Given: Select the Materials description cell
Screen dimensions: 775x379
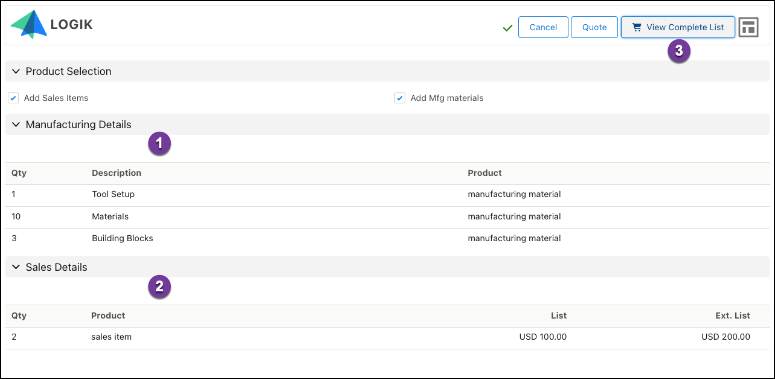Looking at the screenshot, I should click(110, 216).
